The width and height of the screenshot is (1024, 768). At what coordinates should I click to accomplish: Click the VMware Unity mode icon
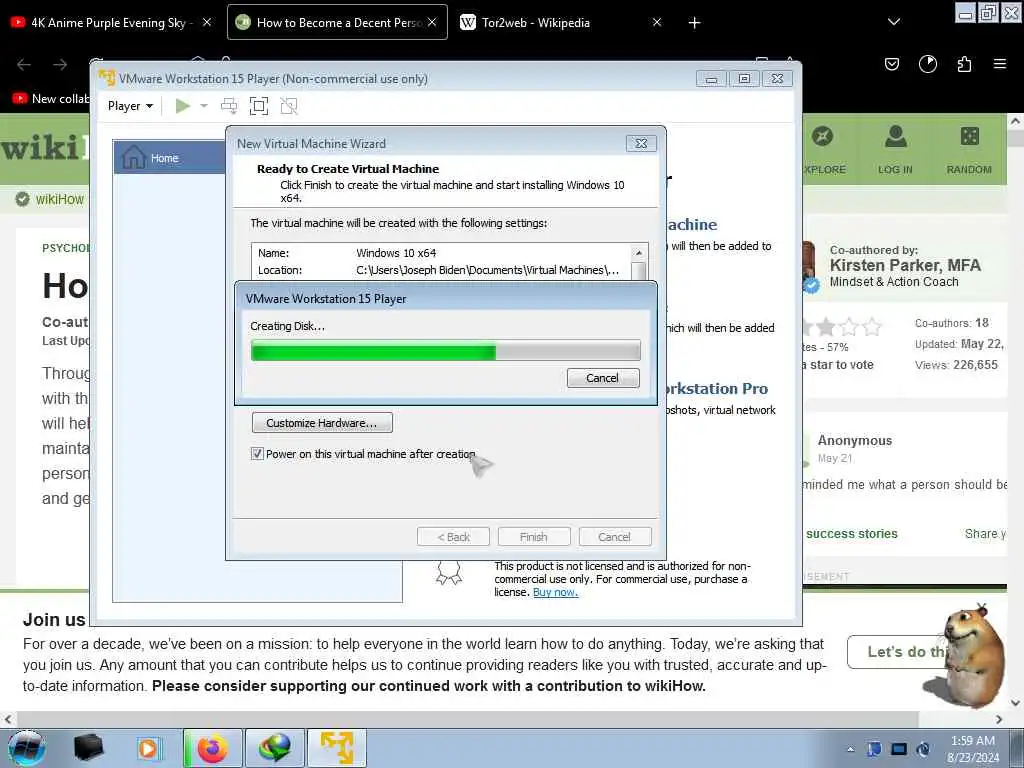point(289,106)
